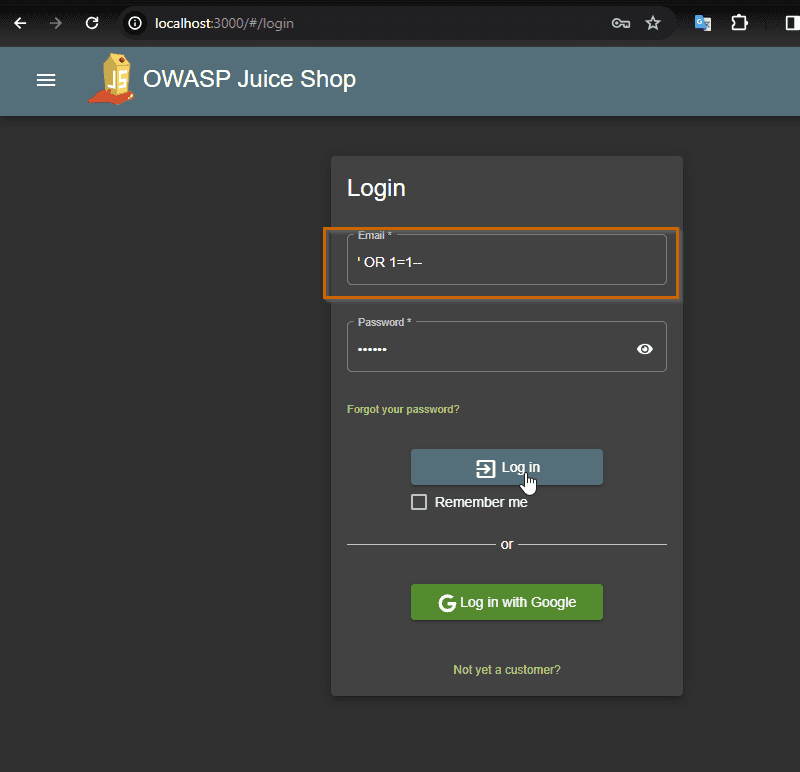The width and height of the screenshot is (800, 772).
Task: Focus the Password input field
Action: (490, 348)
